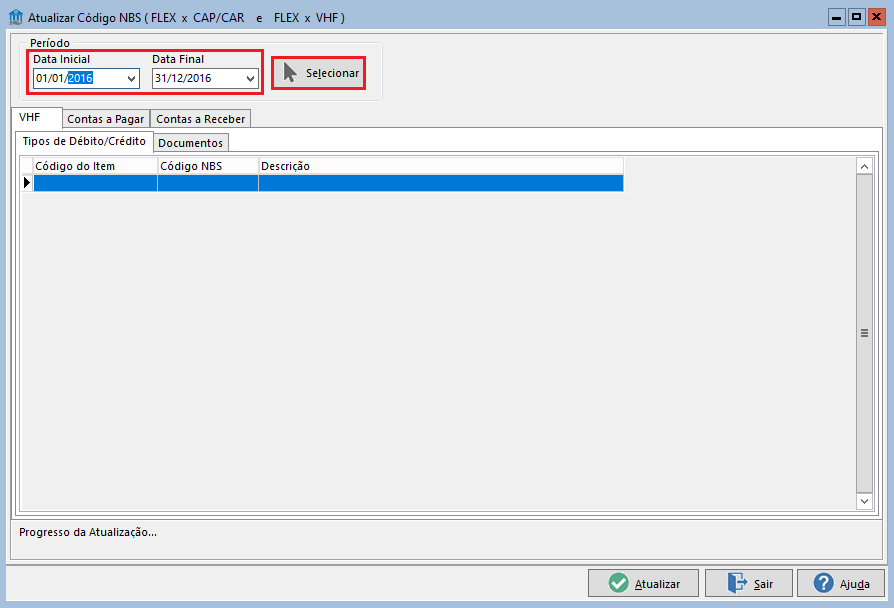Open the Data Final date dropdown
The image size is (894, 608).
250,78
